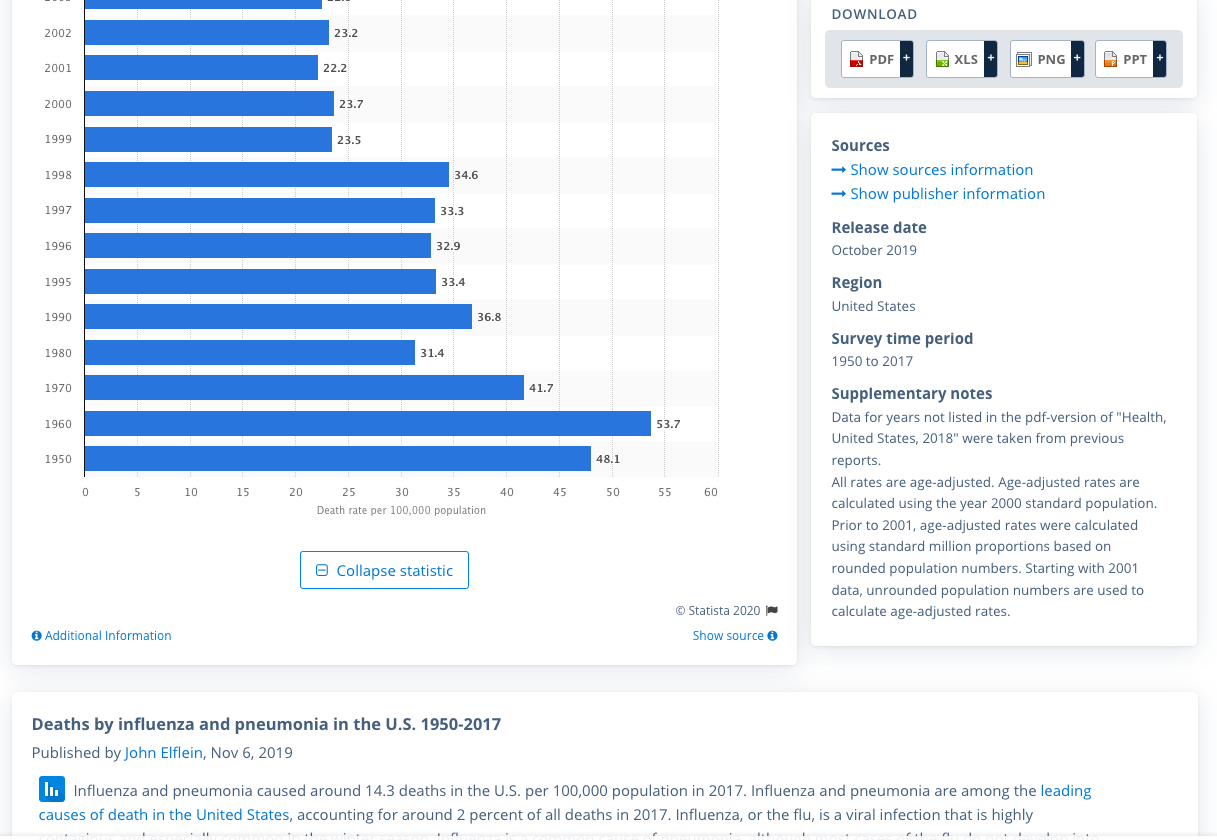1217x840 pixels.
Task: Download the statistic as PDF
Action: coord(870,60)
